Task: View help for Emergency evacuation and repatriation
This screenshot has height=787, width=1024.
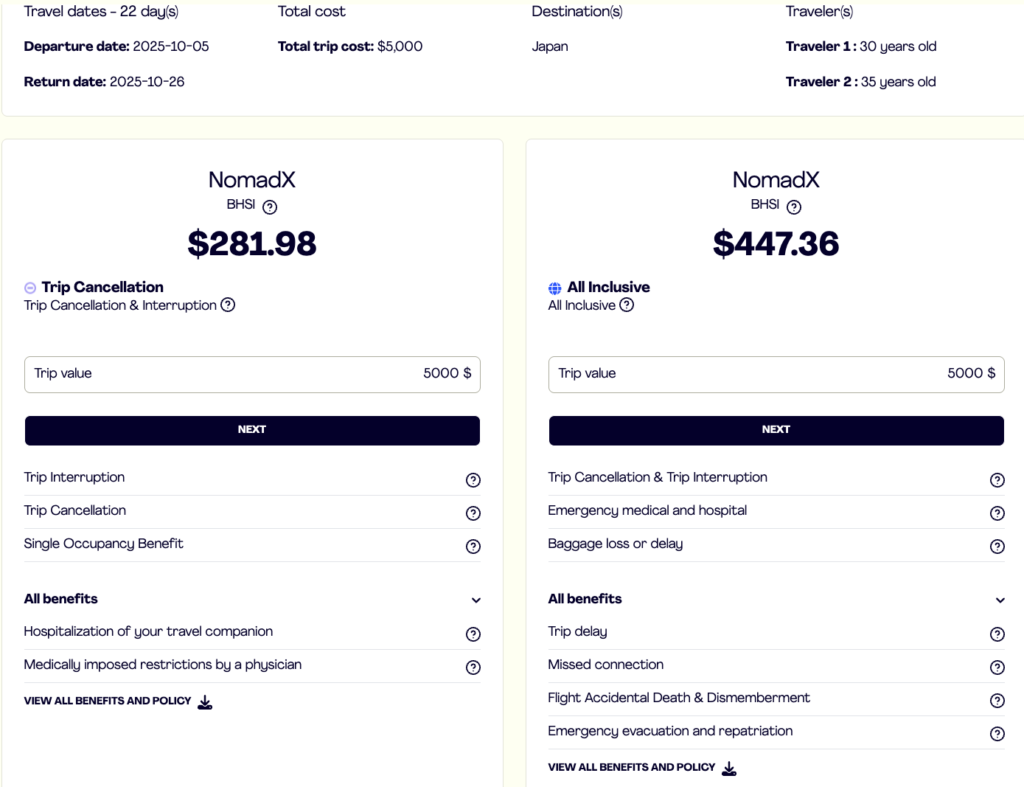Action: (997, 733)
